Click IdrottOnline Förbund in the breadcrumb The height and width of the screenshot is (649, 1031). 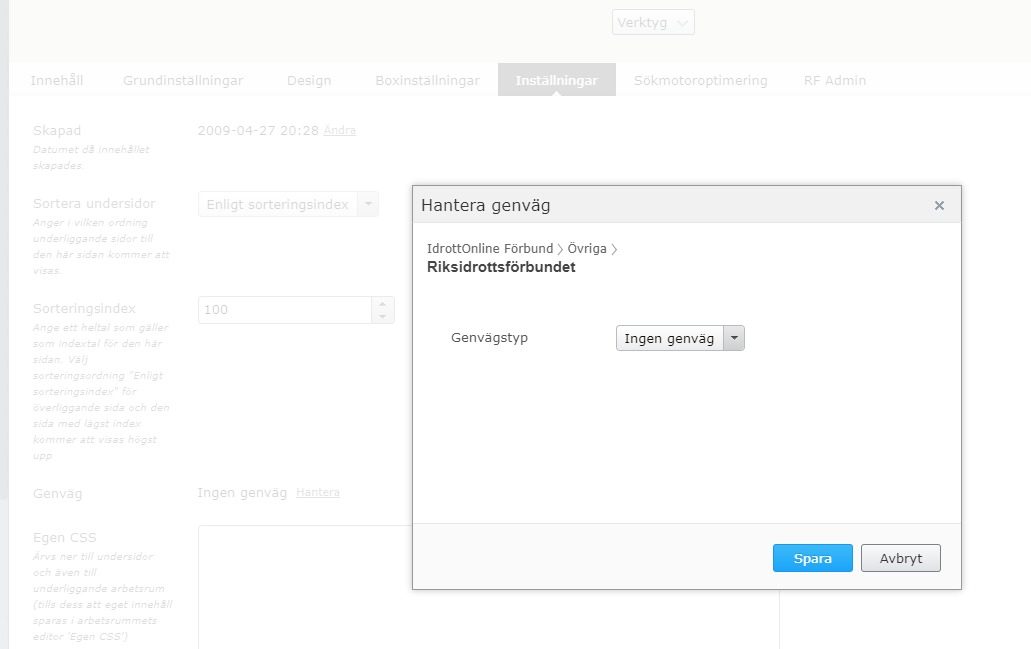pos(489,249)
